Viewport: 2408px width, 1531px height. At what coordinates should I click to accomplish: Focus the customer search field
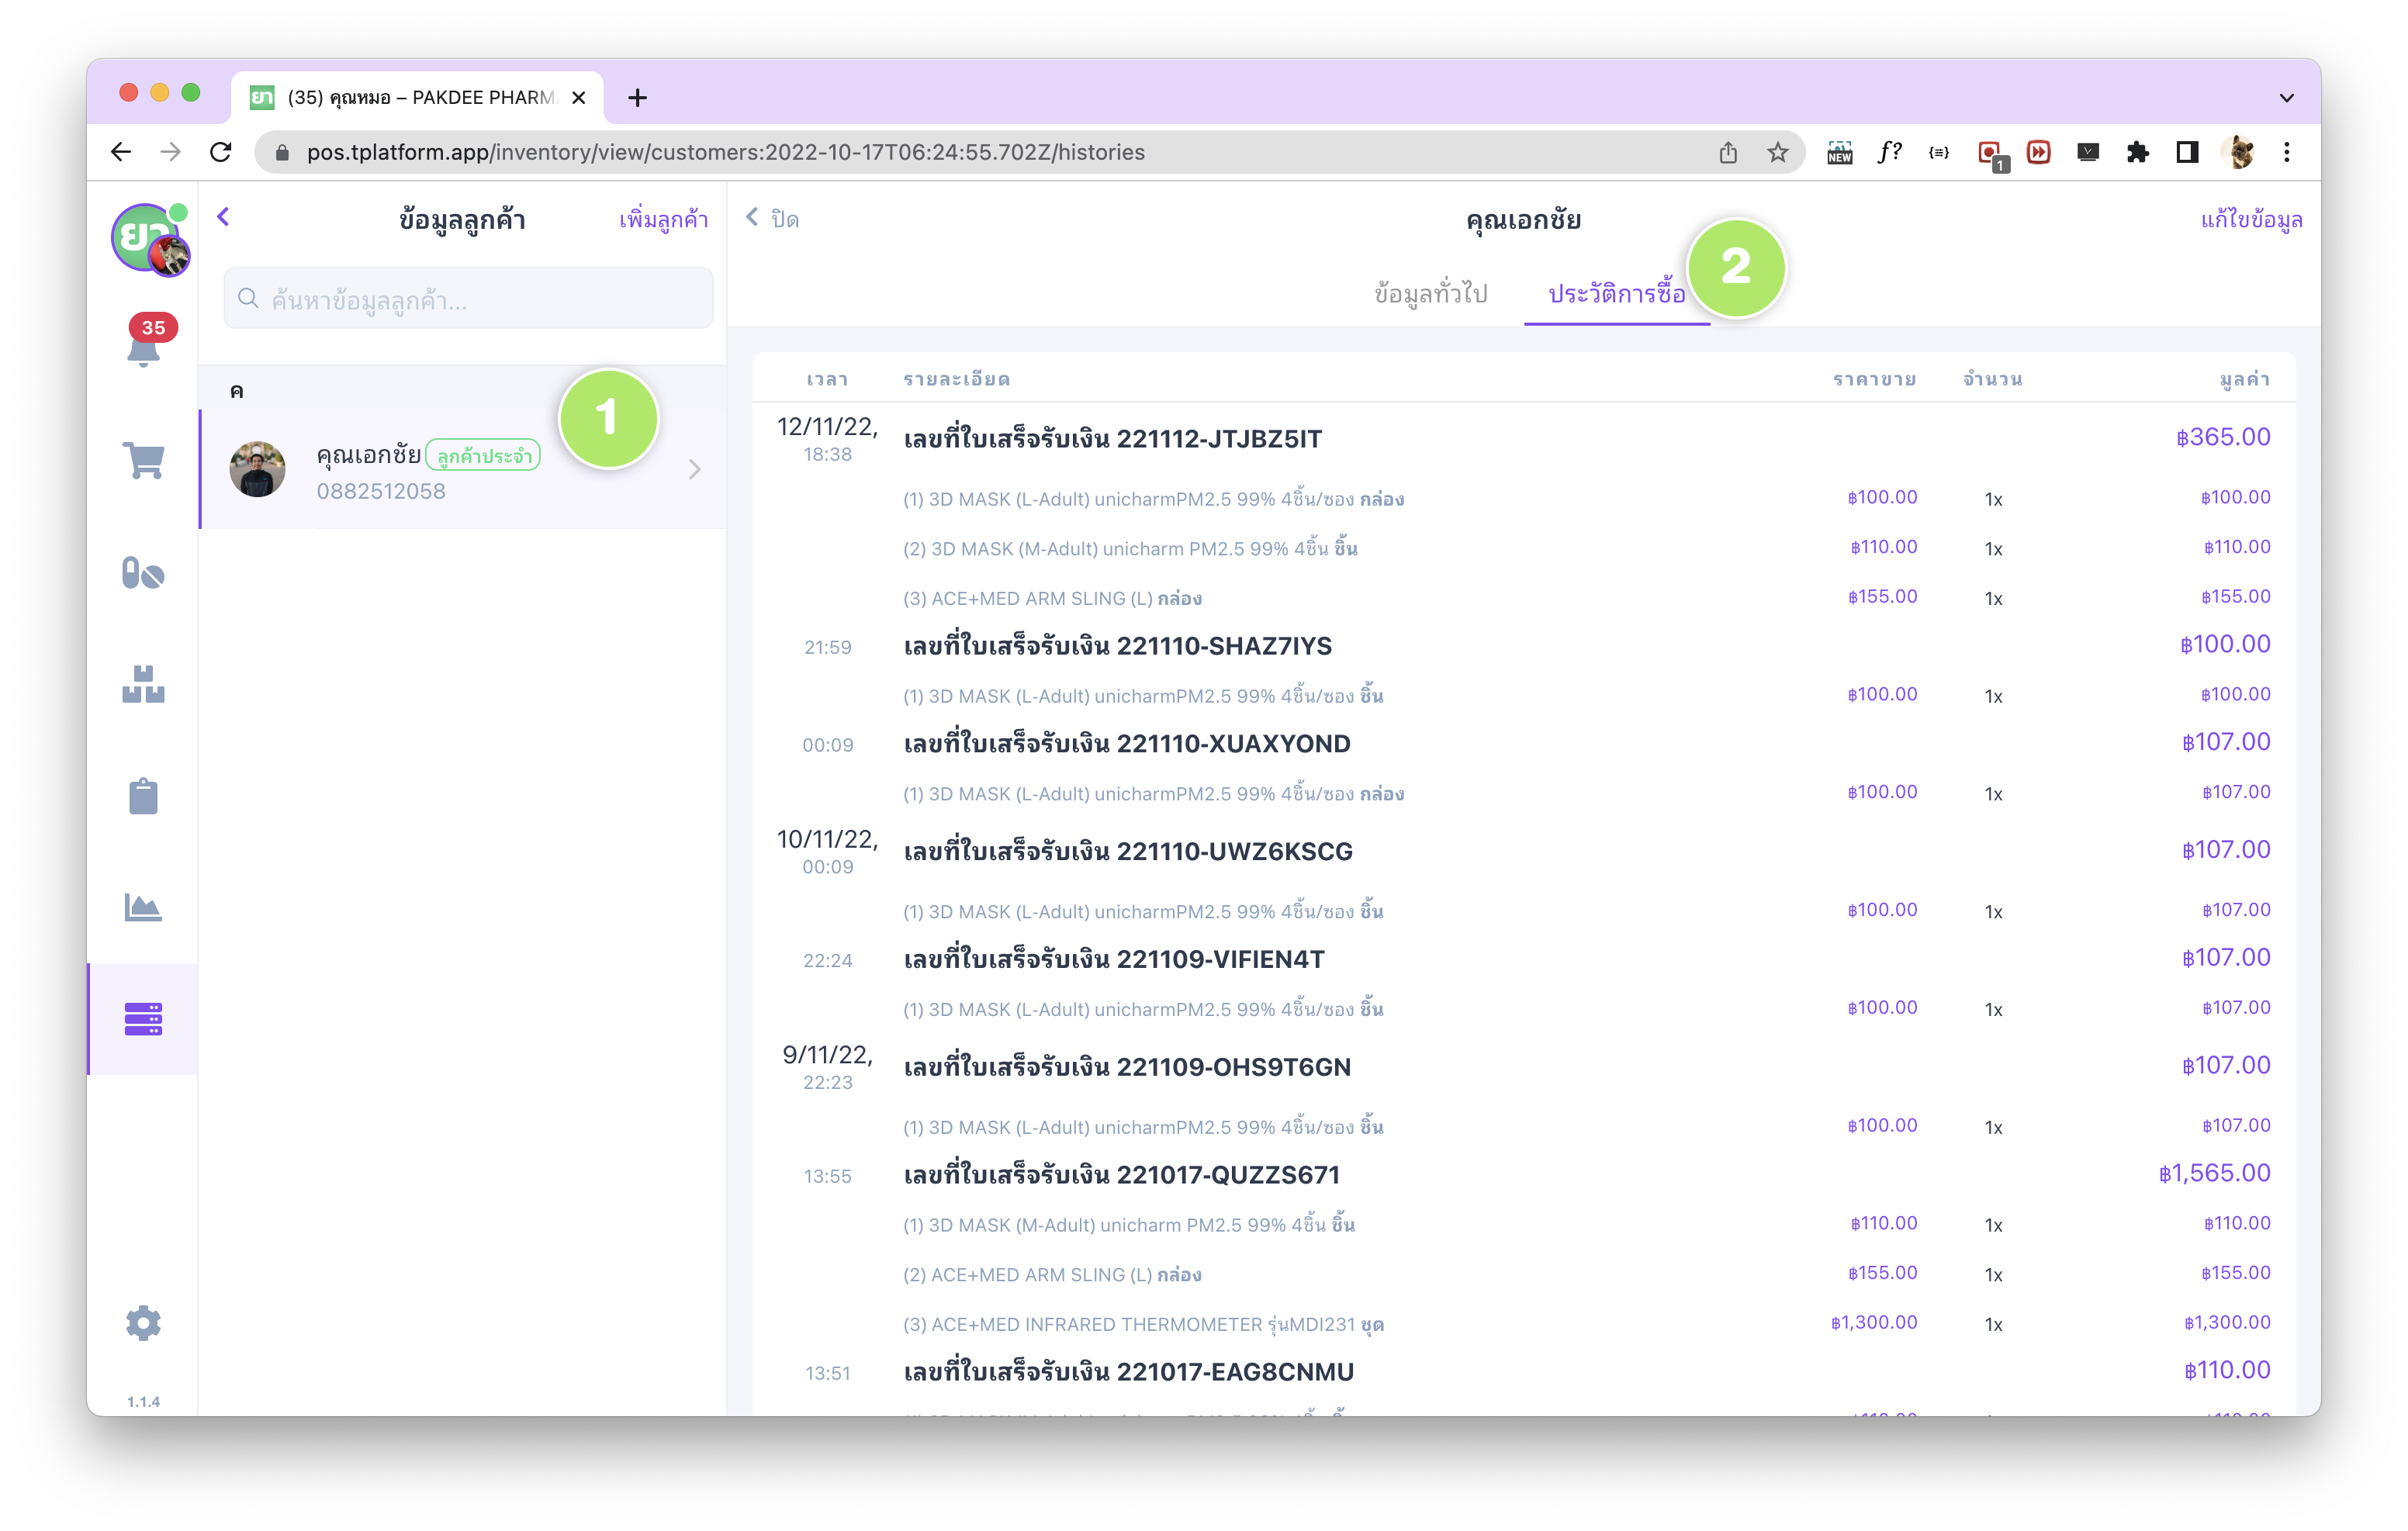[x=468, y=299]
